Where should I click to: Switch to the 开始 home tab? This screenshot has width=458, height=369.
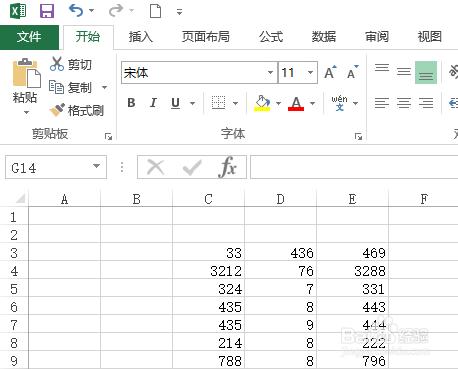(88, 37)
